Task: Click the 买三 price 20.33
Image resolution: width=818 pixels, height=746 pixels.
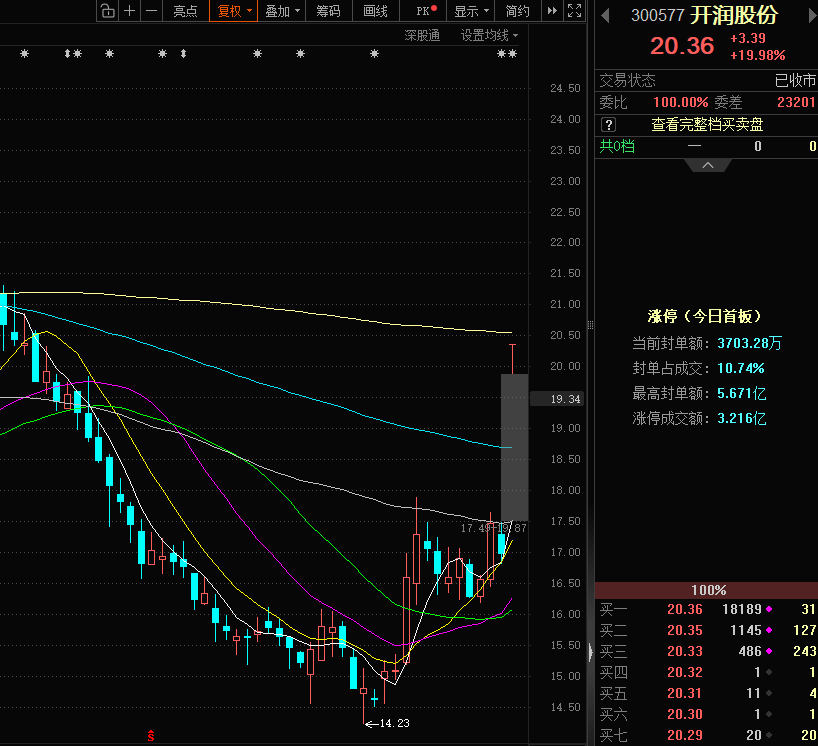Action: click(x=684, y=651)
